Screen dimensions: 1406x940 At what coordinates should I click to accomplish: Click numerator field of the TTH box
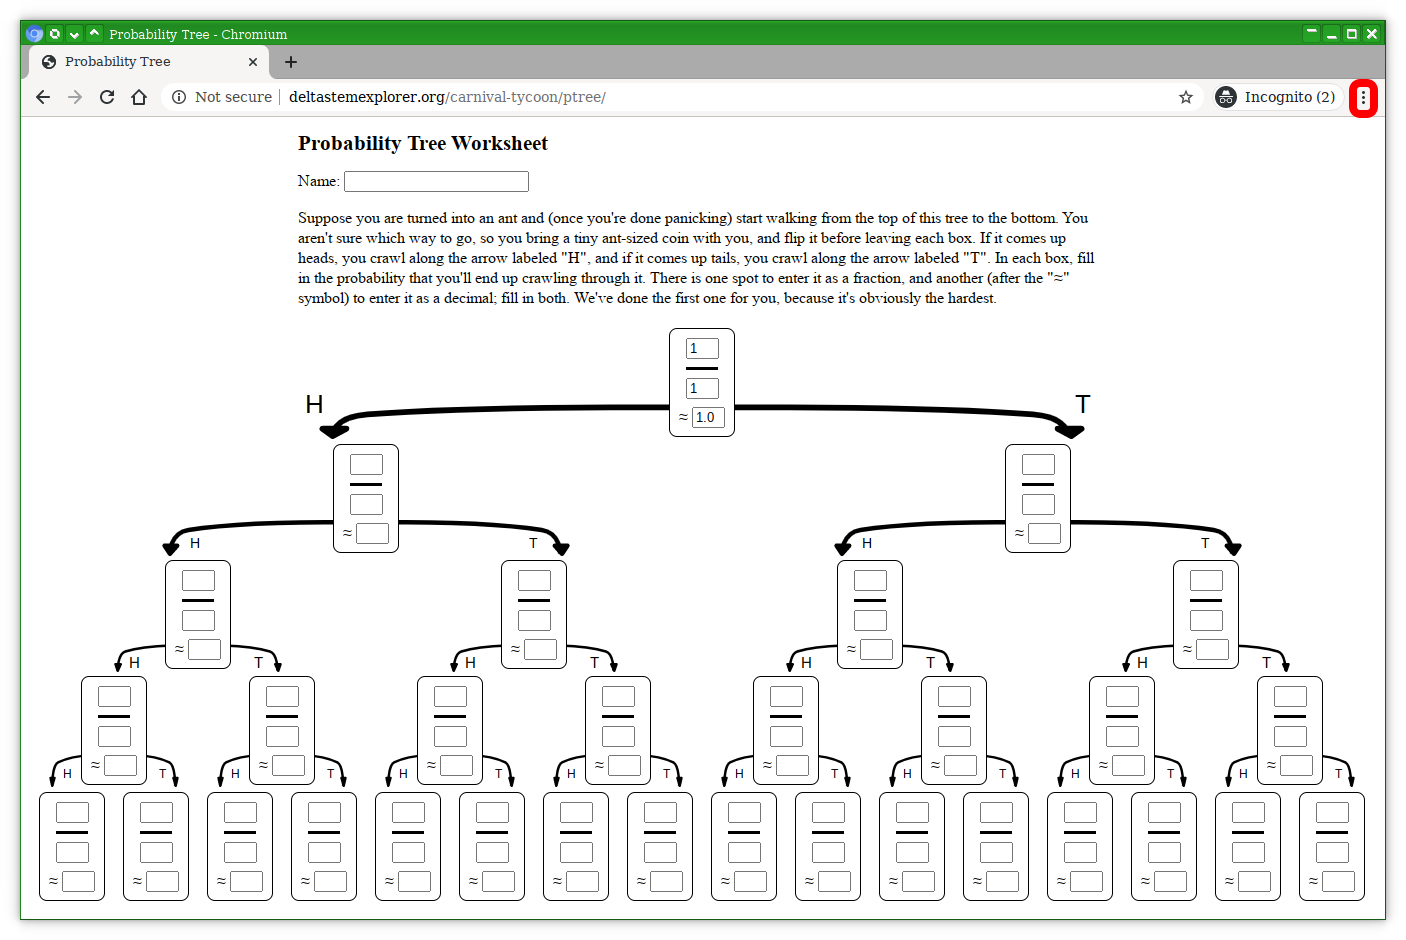pyautogui.click(x=1122, y=696)
